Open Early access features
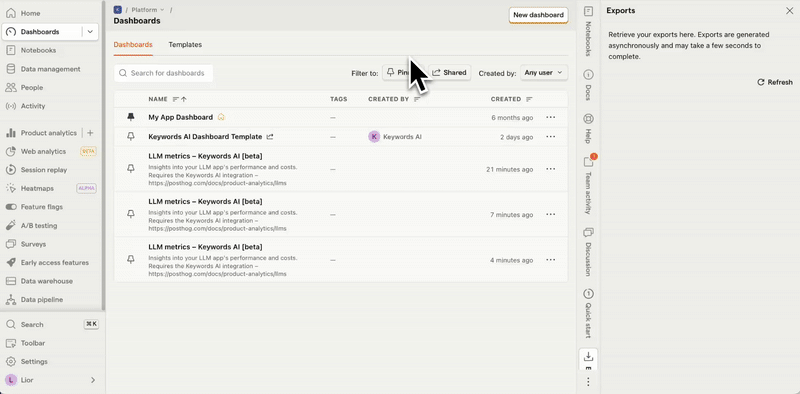800x394 pixels. click(x=55, y=263)
